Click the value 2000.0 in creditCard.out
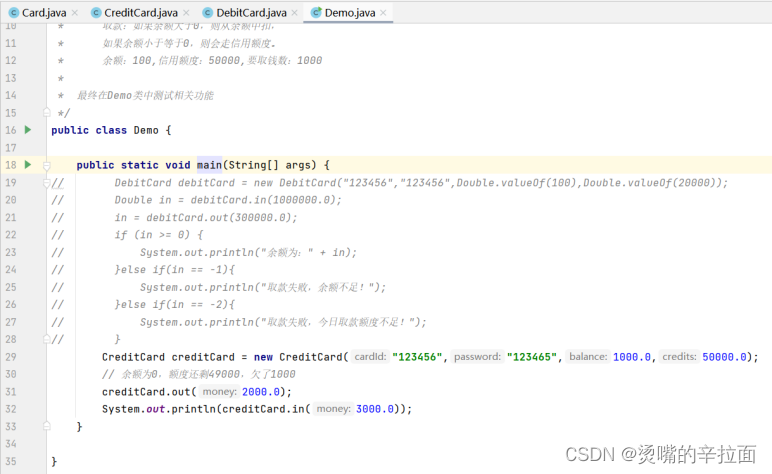The width and height of the screenshot is (772, 474). point(261,392)
